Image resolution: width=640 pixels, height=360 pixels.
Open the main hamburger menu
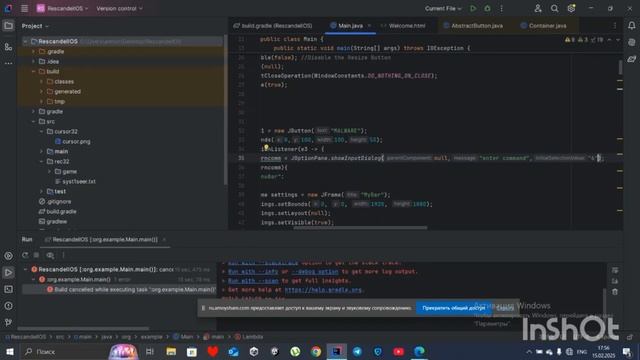tap(24, 8)
